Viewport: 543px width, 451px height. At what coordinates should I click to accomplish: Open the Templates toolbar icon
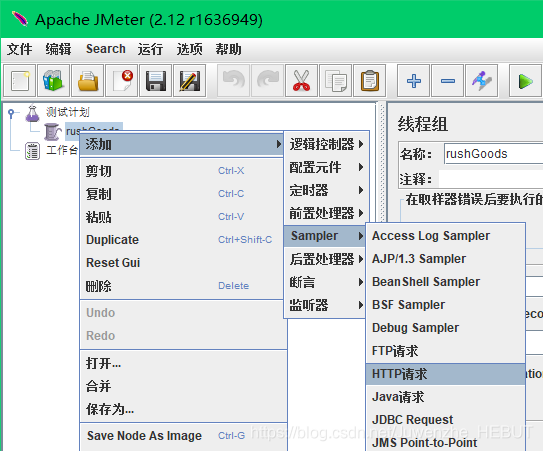53,81
